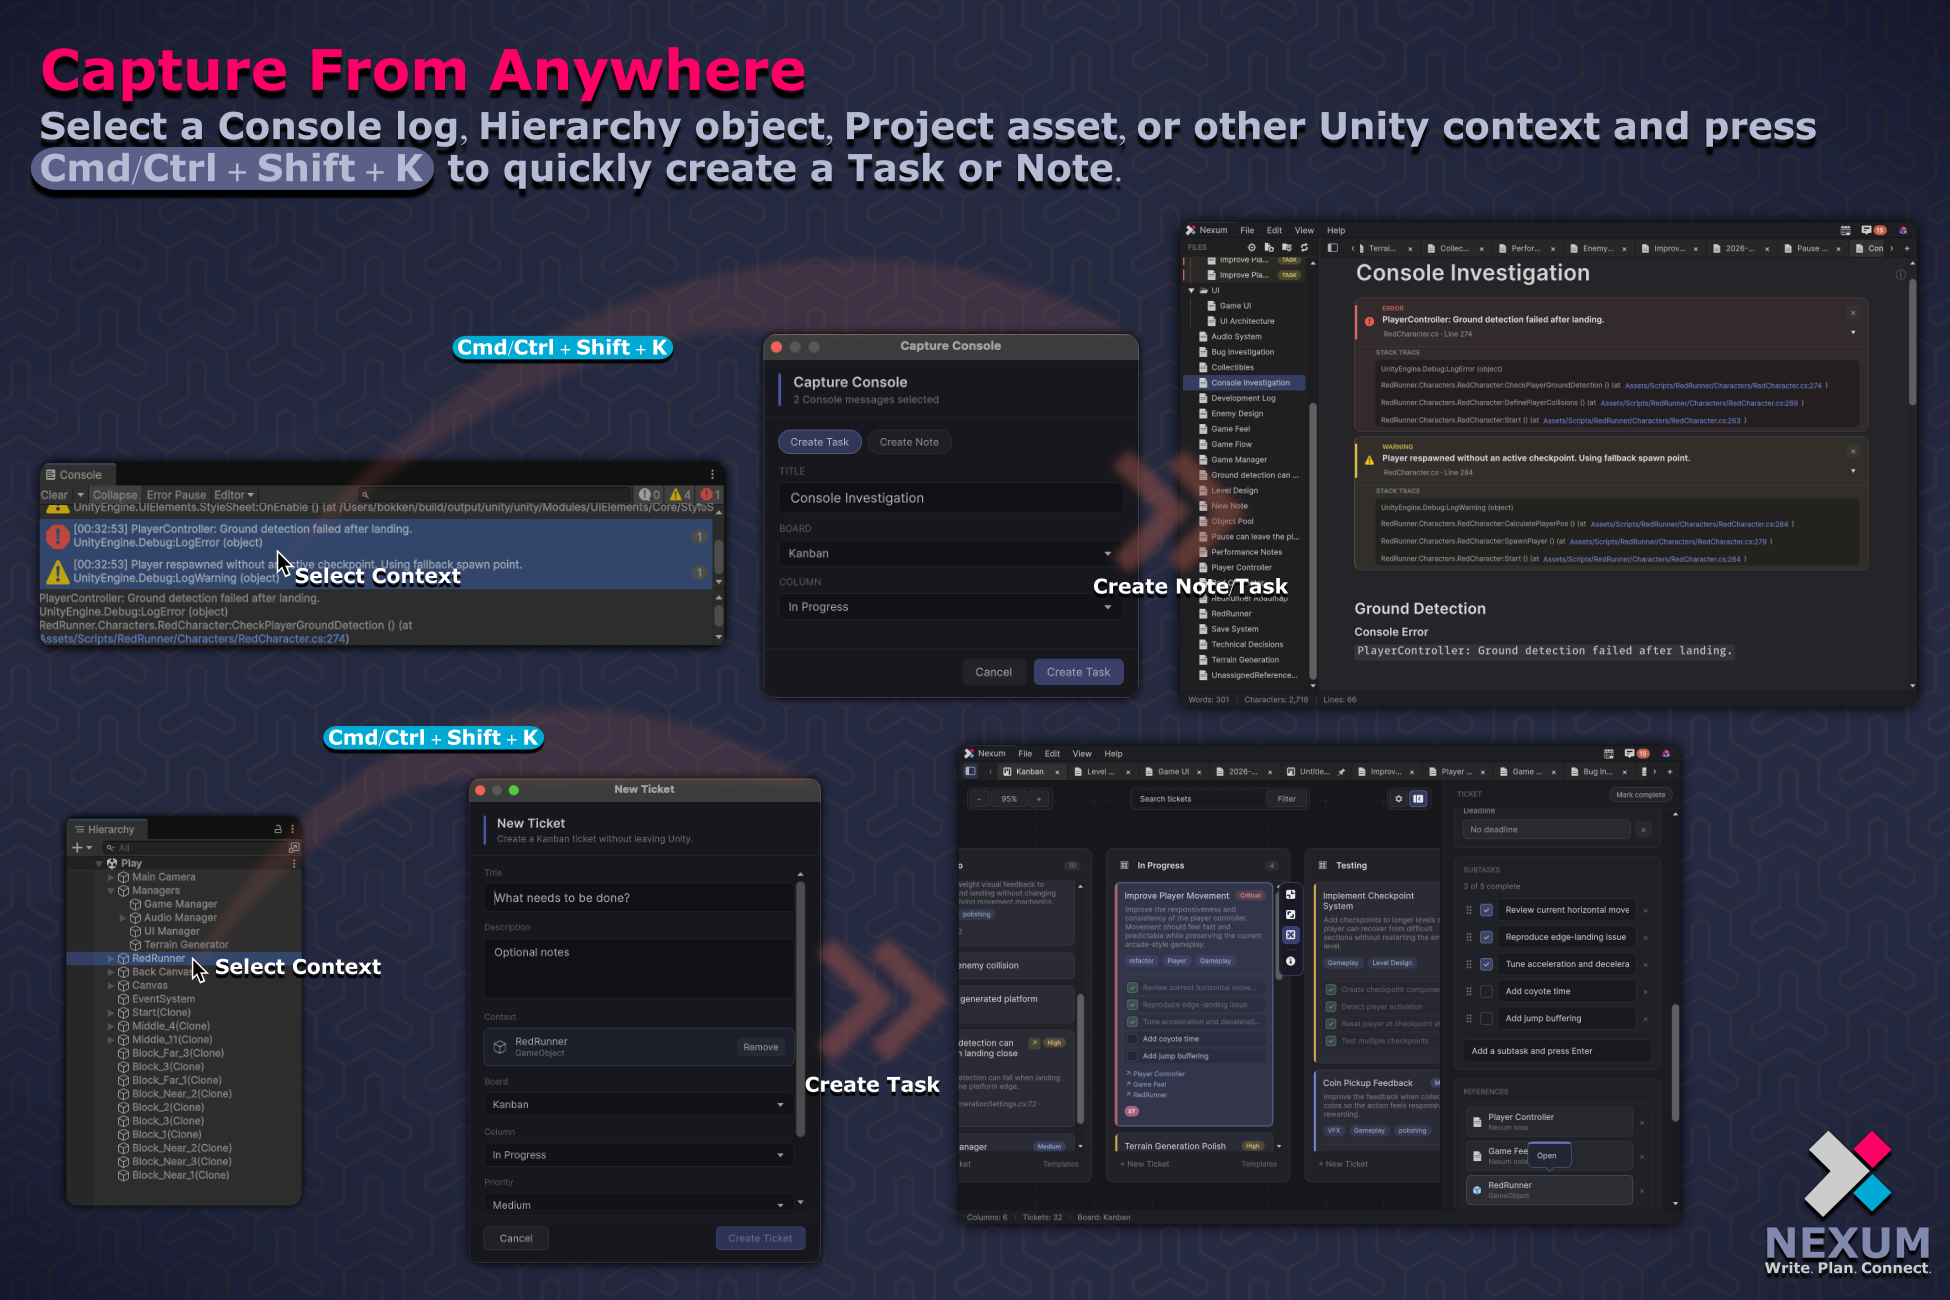
Task: Click Mark complete in the ticket panel
Action: click(x=1640, y=795)
